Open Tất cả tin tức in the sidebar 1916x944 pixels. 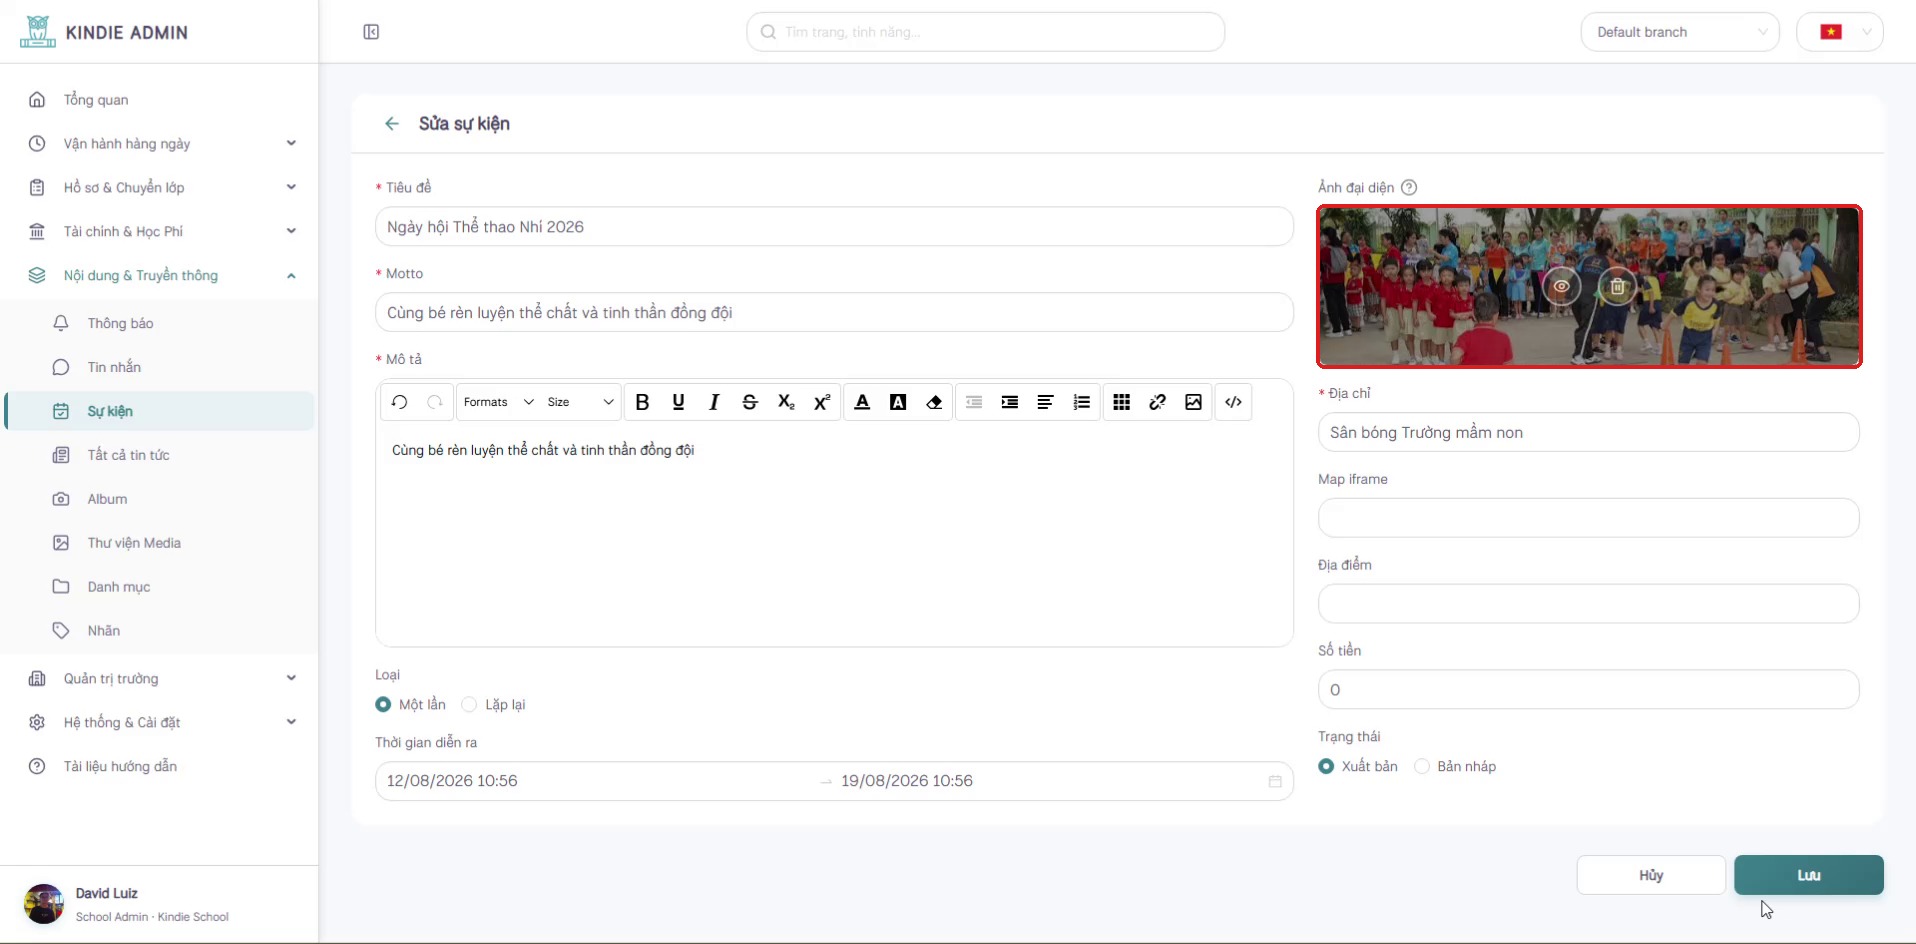point(160,455)
